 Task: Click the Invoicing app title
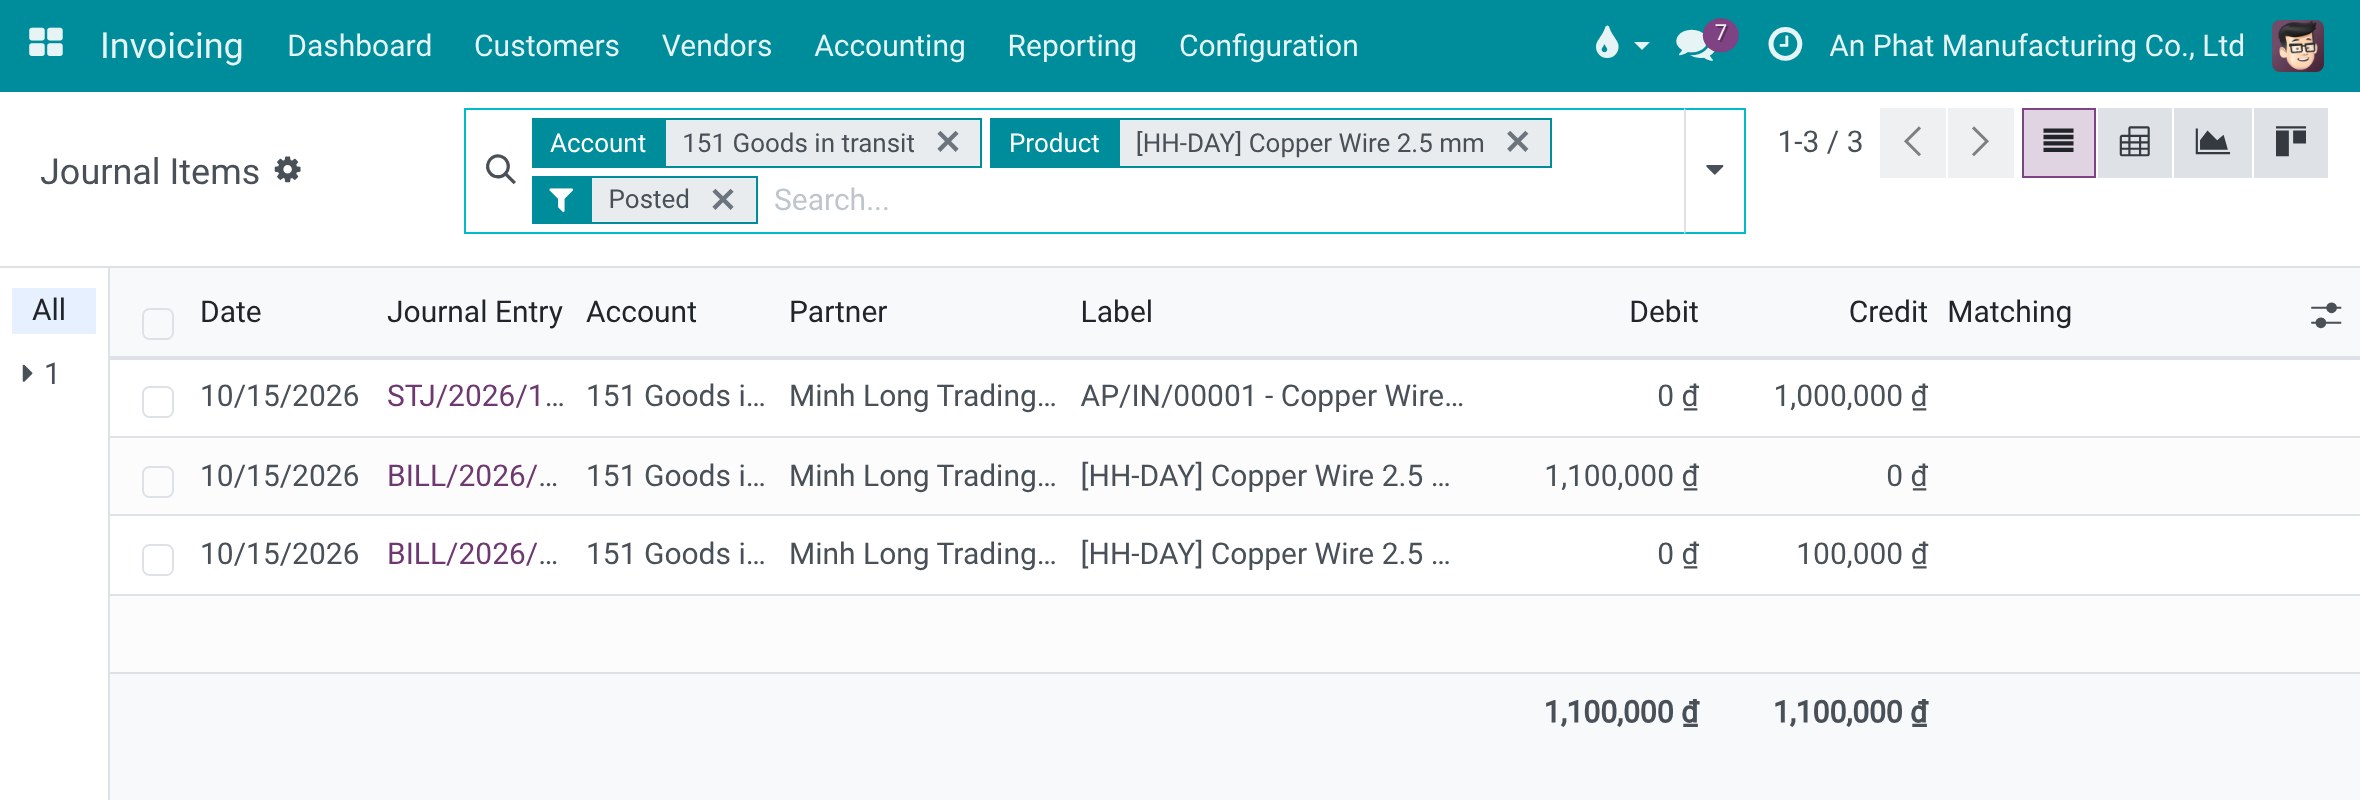[171, 46]
